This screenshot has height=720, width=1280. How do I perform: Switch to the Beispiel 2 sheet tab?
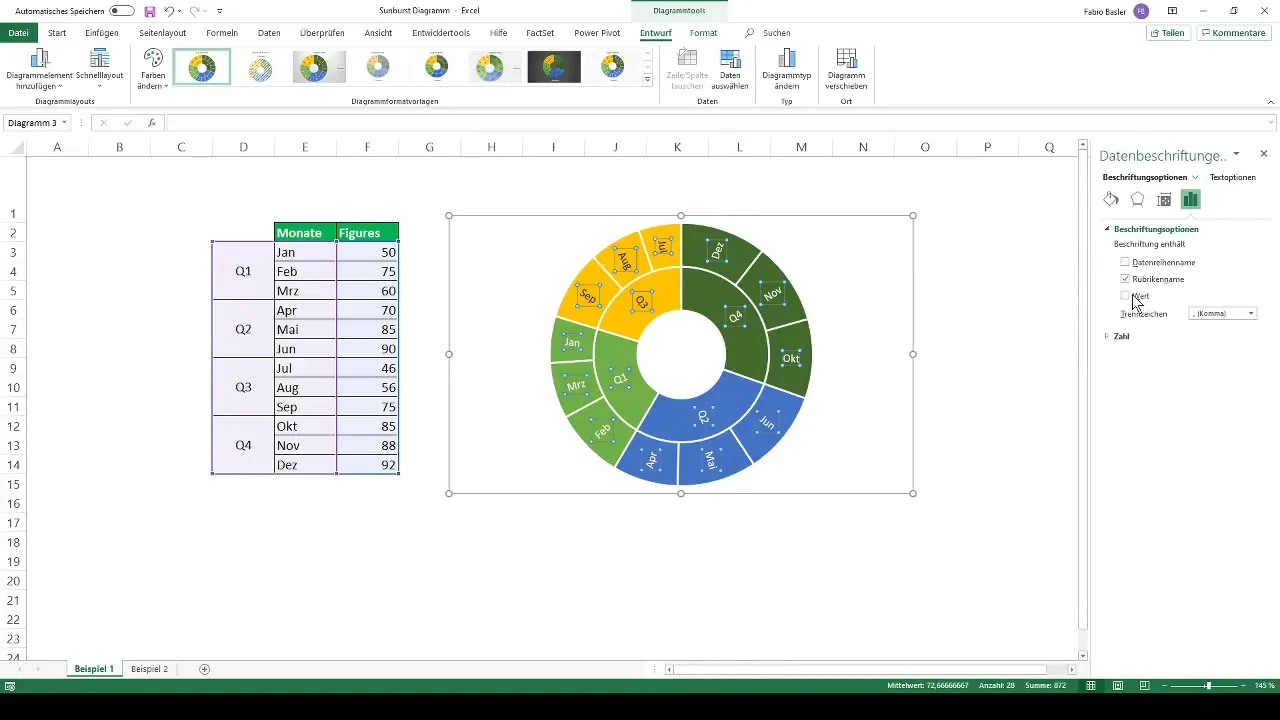click(149, 668)
